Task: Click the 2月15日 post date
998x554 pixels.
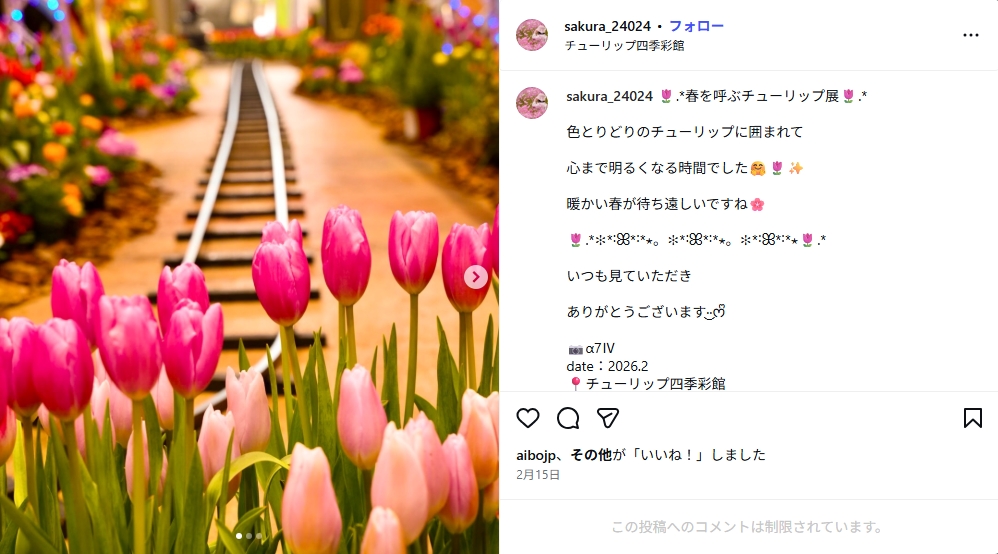Action: 538,474
